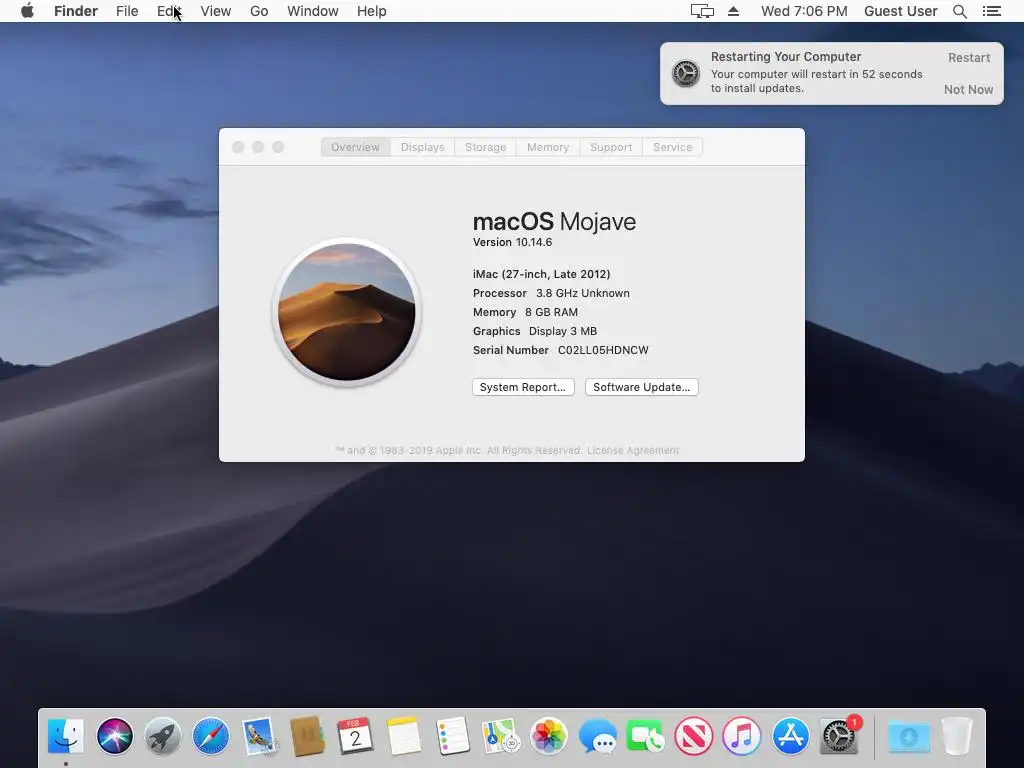The height and width of the screenshot is (768, 1024).
Task: Click the Software Update... button
Action: pos(641,387)
